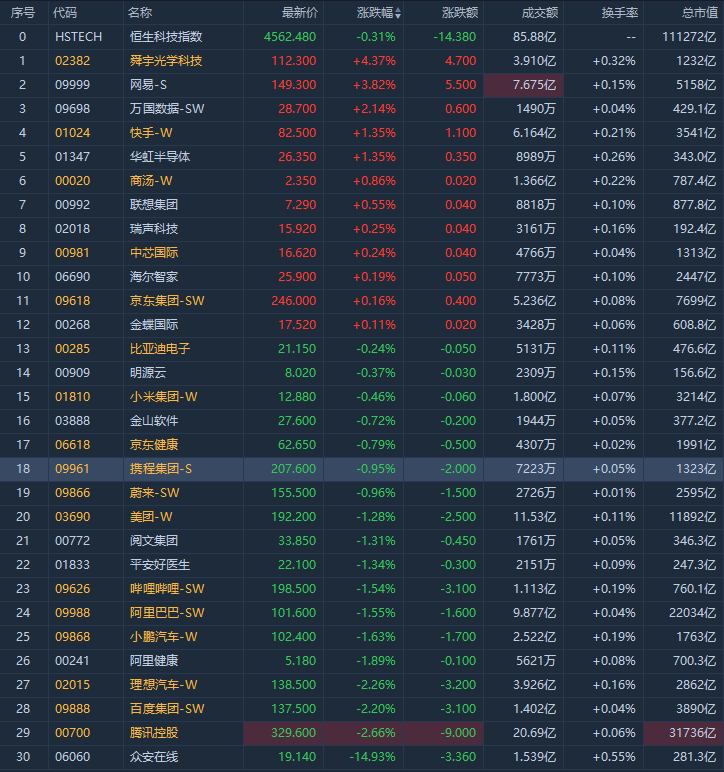Sort by 总市值 column header

(700, 12)
